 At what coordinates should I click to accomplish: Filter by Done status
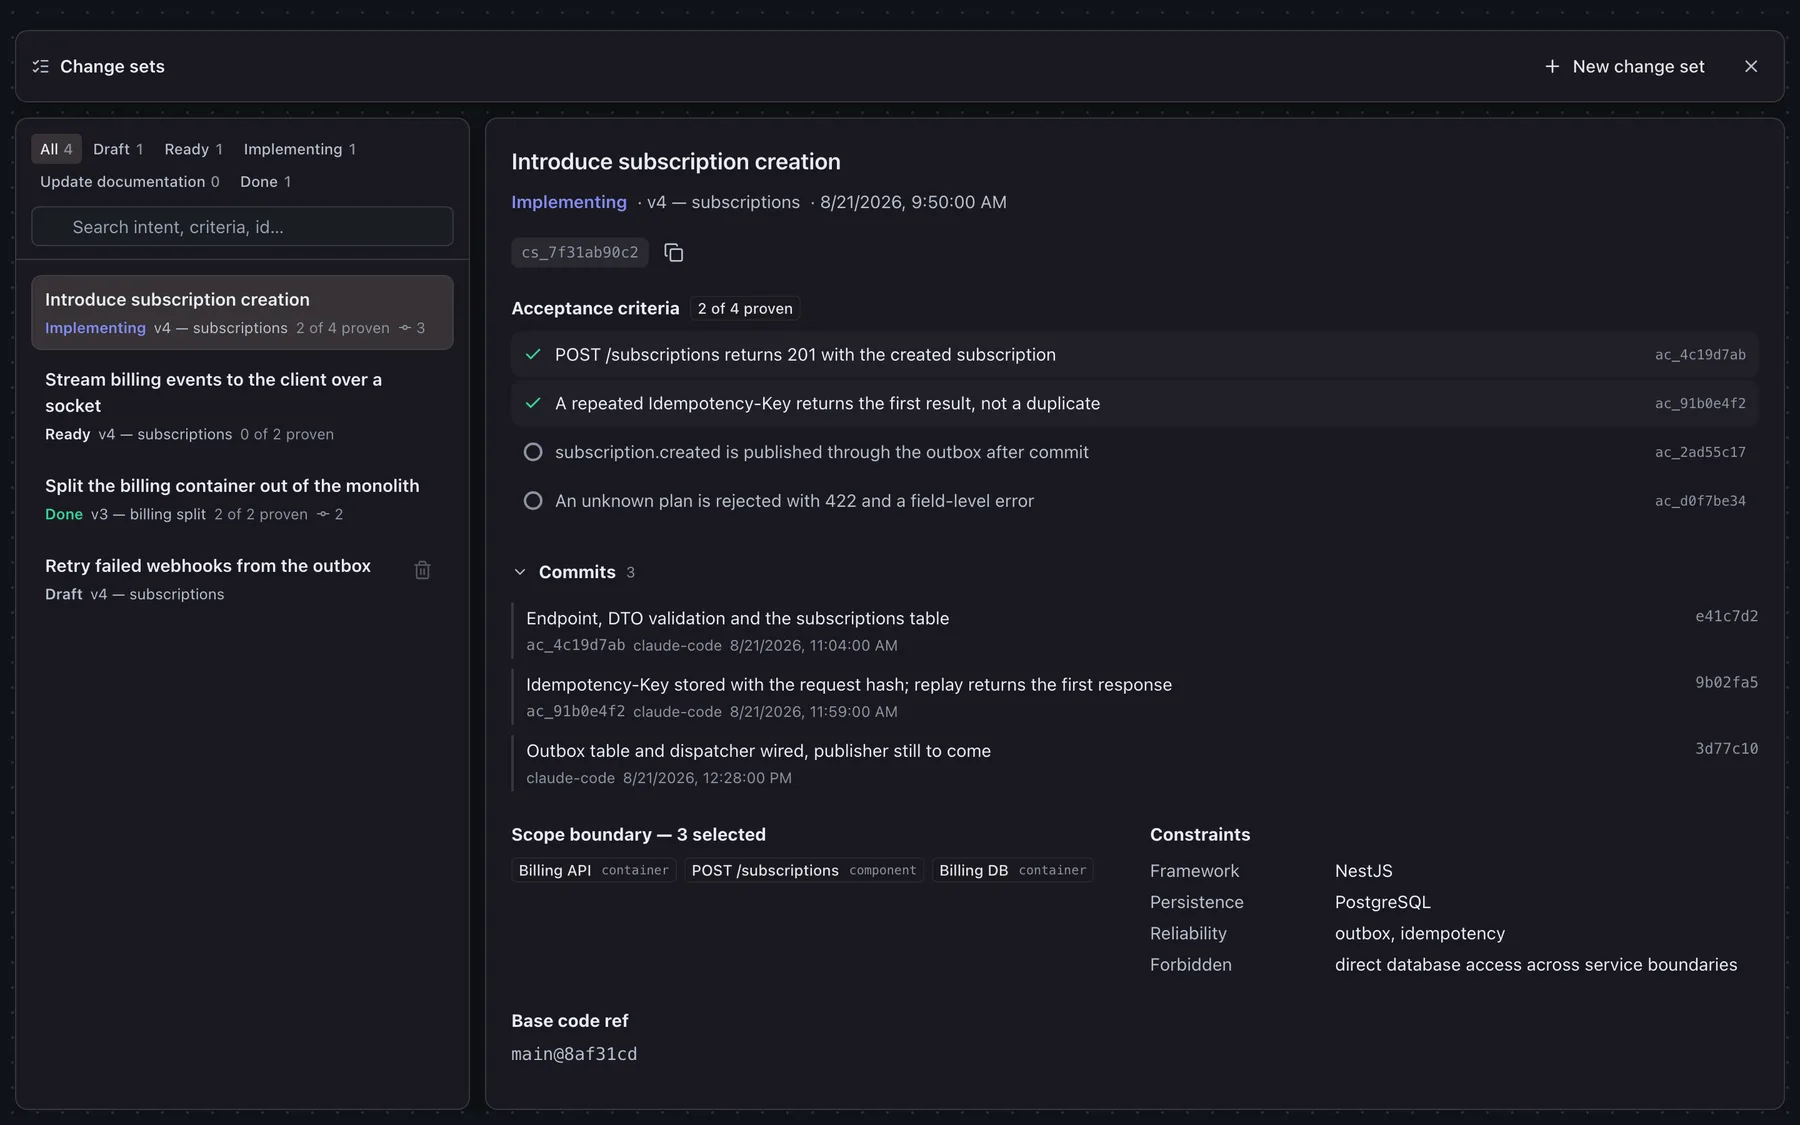[265, 181]
